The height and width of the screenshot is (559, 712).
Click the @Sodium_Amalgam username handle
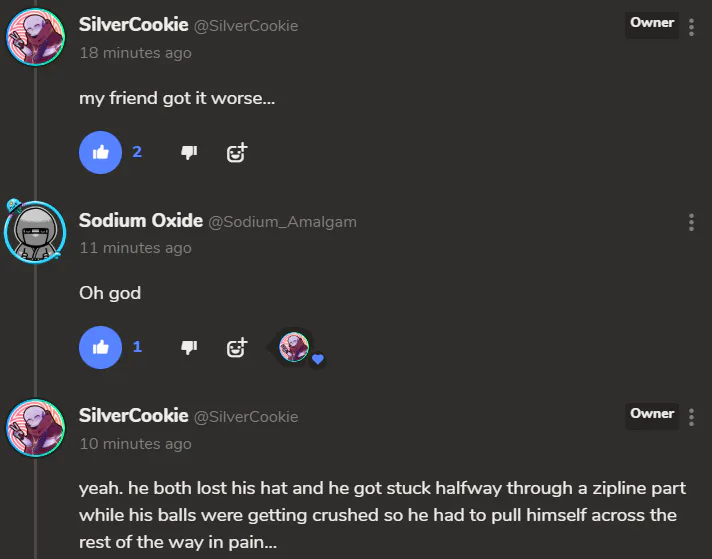[282, 222]
